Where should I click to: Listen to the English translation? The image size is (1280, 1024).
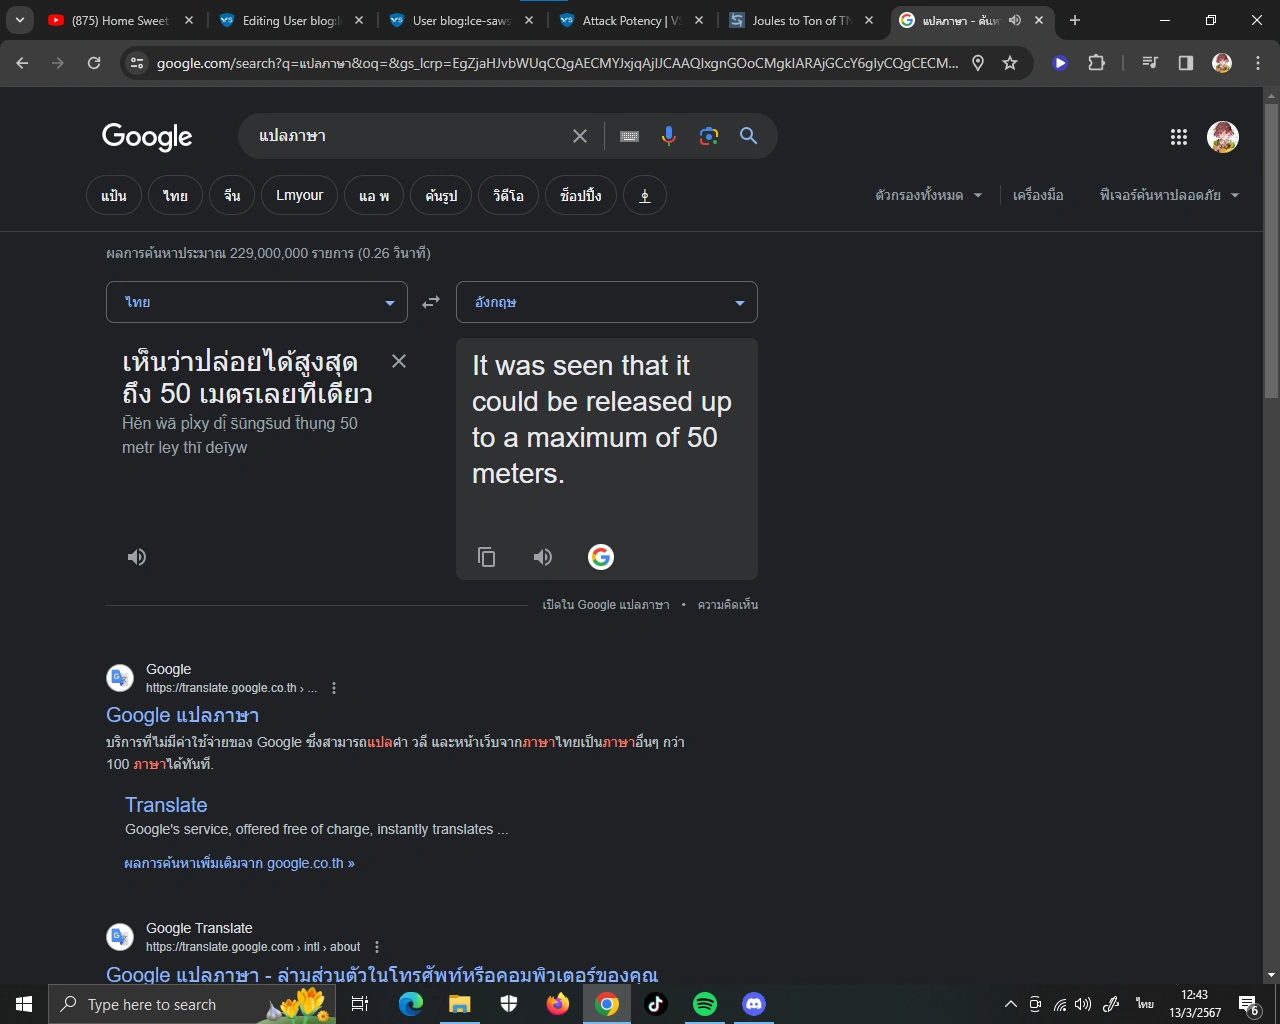pyautogui.click(x=543, y=557)
